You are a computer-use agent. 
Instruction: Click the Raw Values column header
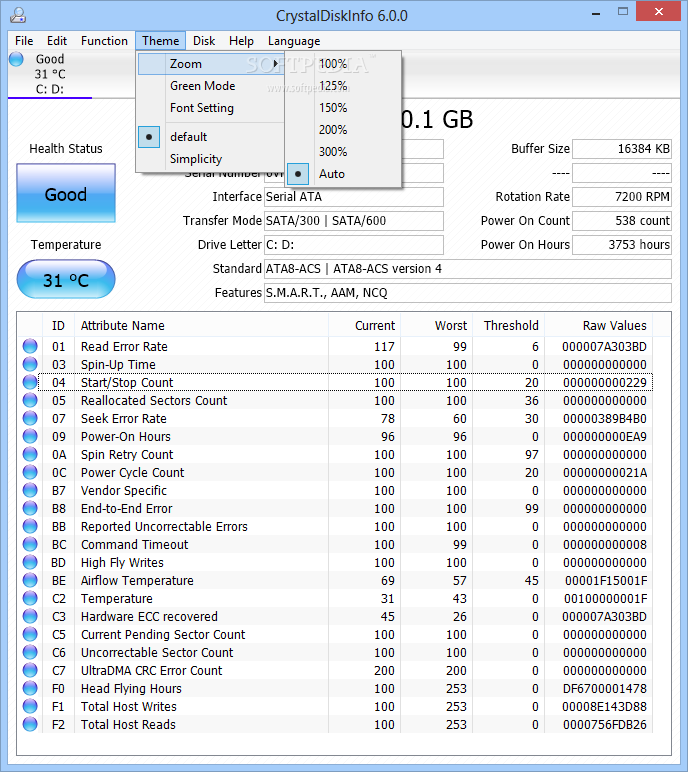(598, 325)
